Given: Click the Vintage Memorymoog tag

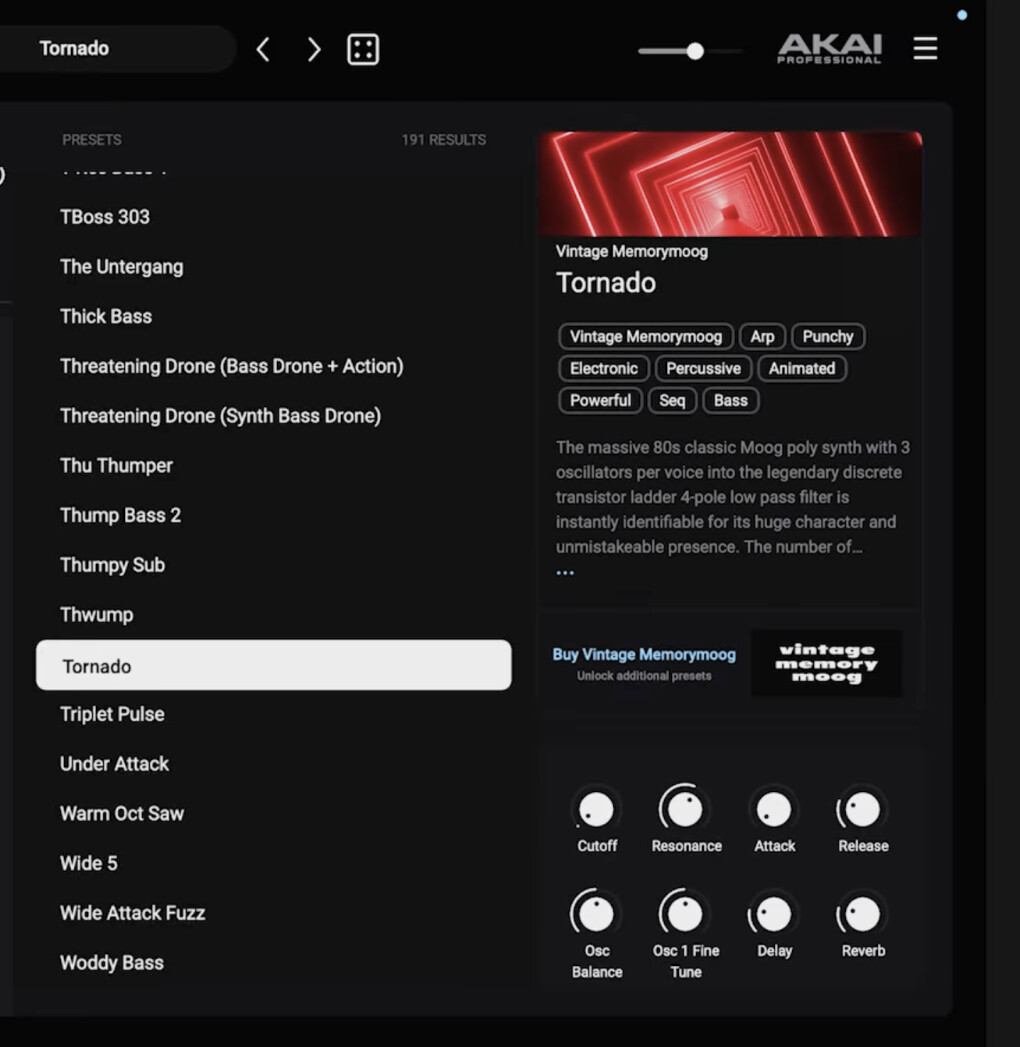Looking at the screenshot, I should point(646,337).
